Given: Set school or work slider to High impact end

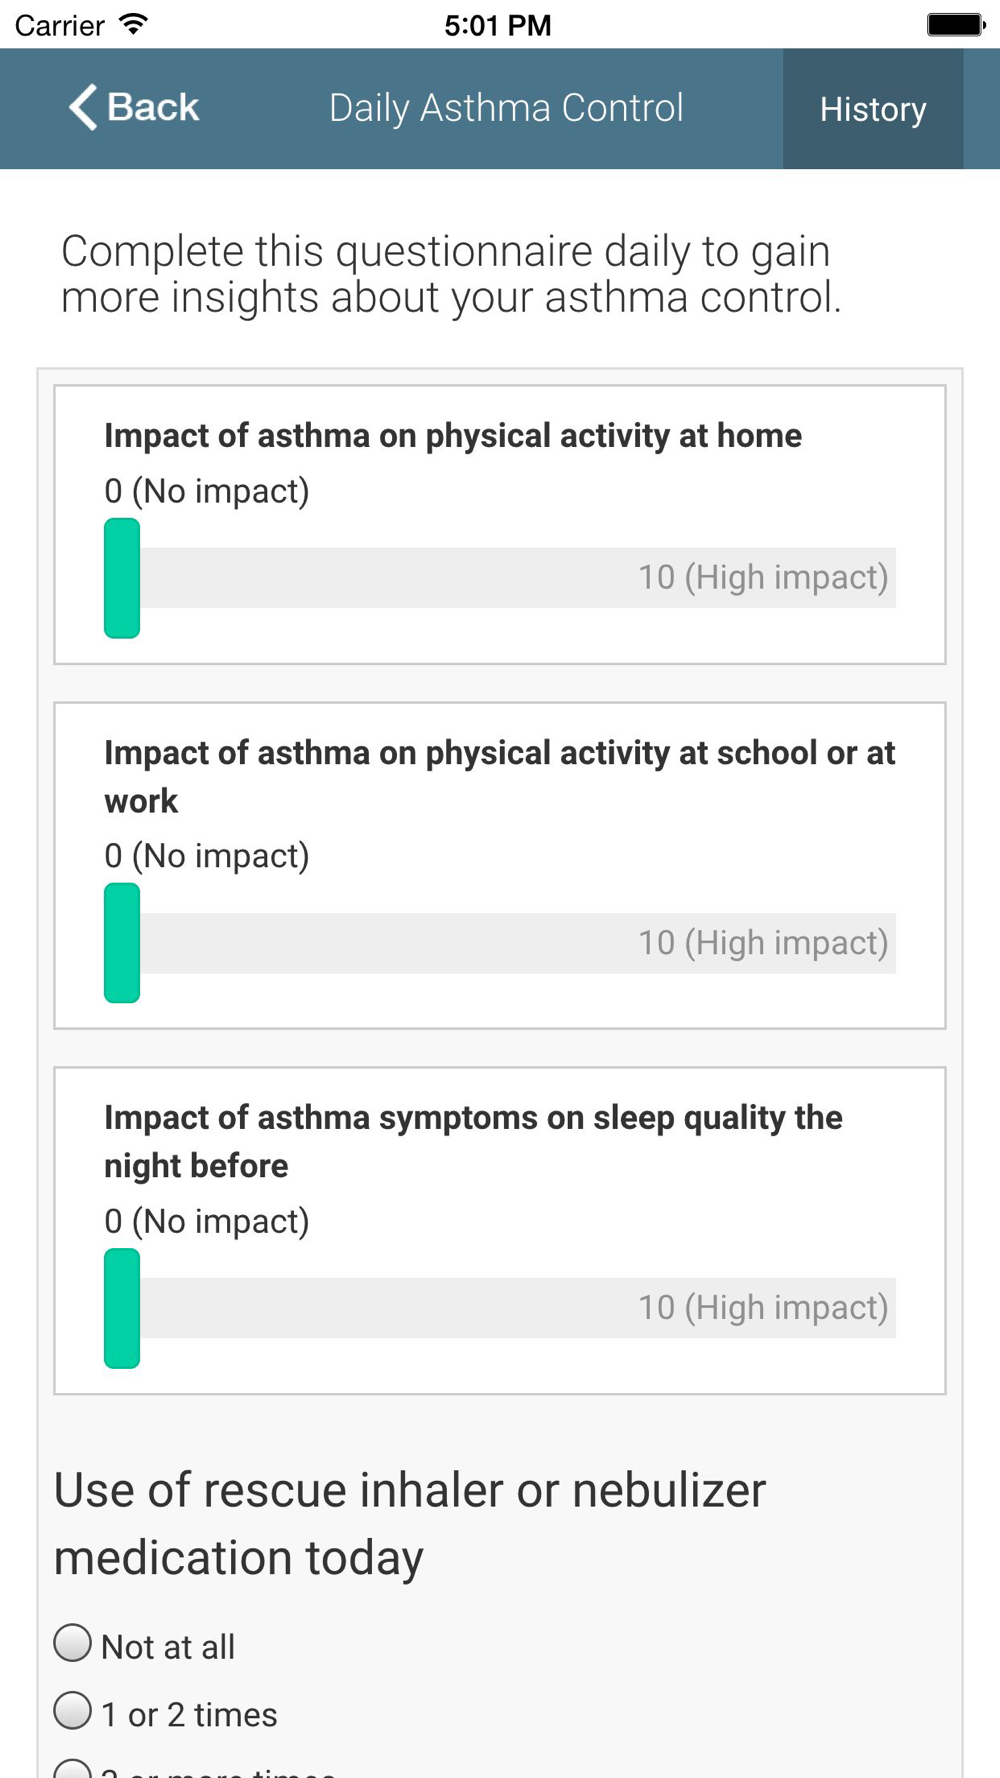Looking at the screenshot, I should pos(885,943).
